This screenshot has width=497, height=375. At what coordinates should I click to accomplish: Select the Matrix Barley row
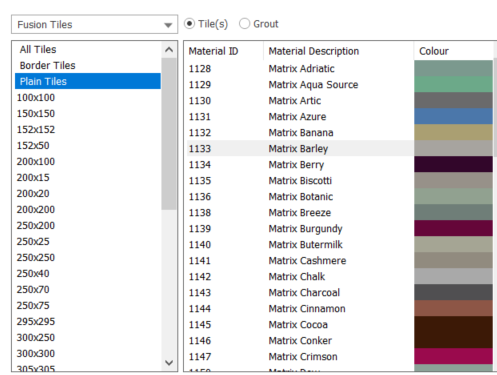(x=340, y=148)
